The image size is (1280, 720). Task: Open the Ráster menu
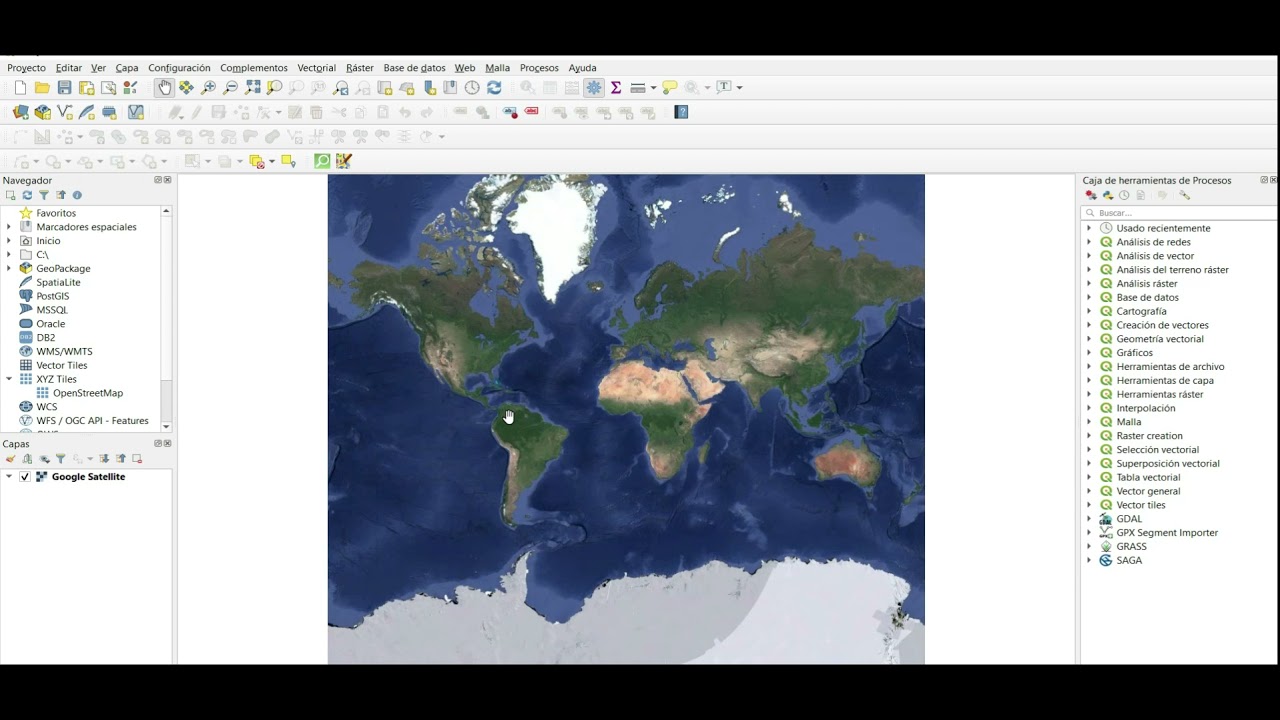[360, 68]
